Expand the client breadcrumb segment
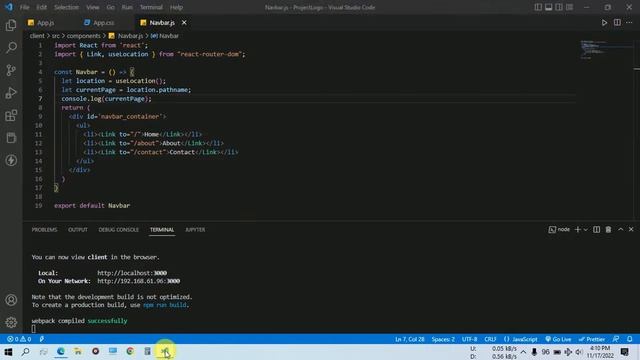The image size is (640, 360). point(37,36)
